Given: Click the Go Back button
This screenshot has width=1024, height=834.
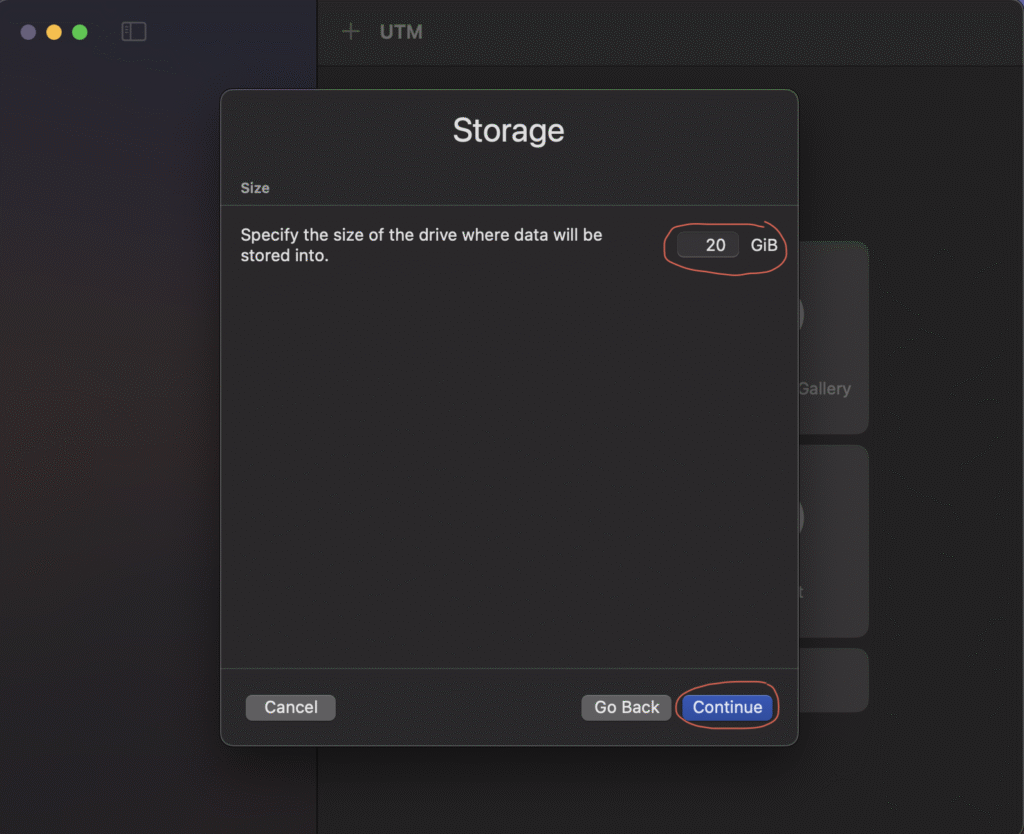Looking at the screenshot, I should tap(626, 707).
